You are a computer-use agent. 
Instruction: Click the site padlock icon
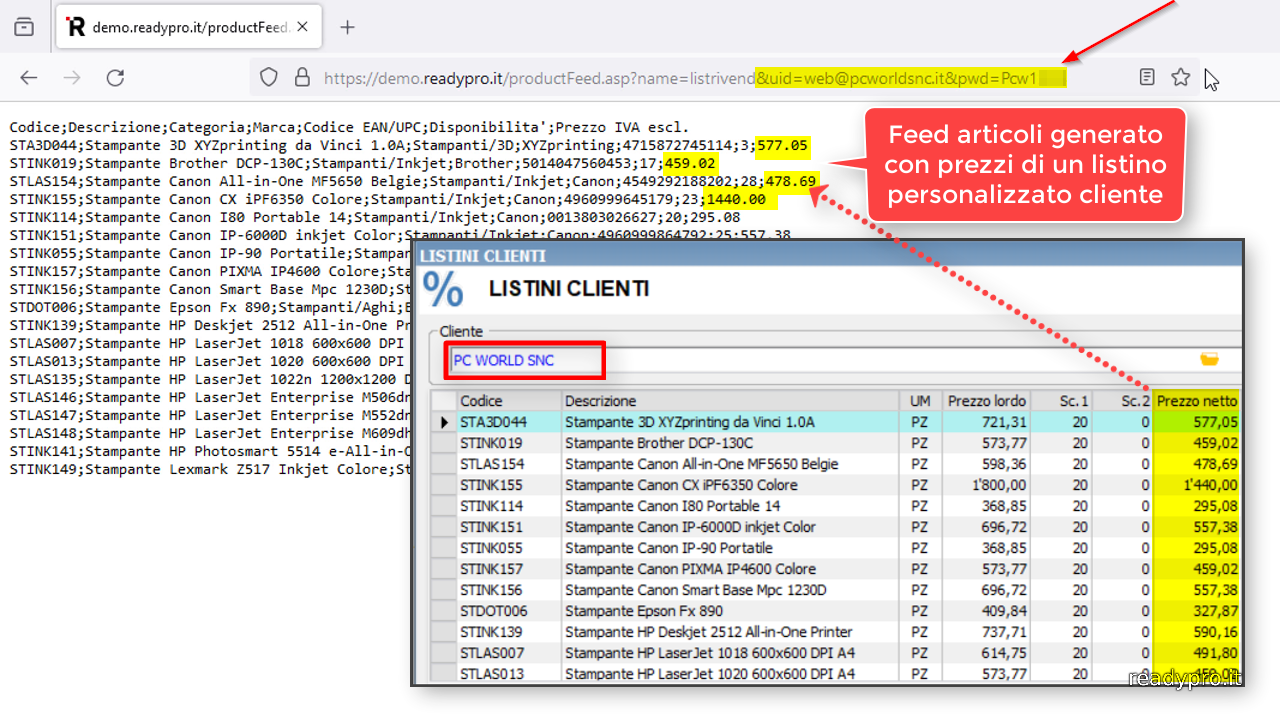pyautogui.click(x=302, y=78)
